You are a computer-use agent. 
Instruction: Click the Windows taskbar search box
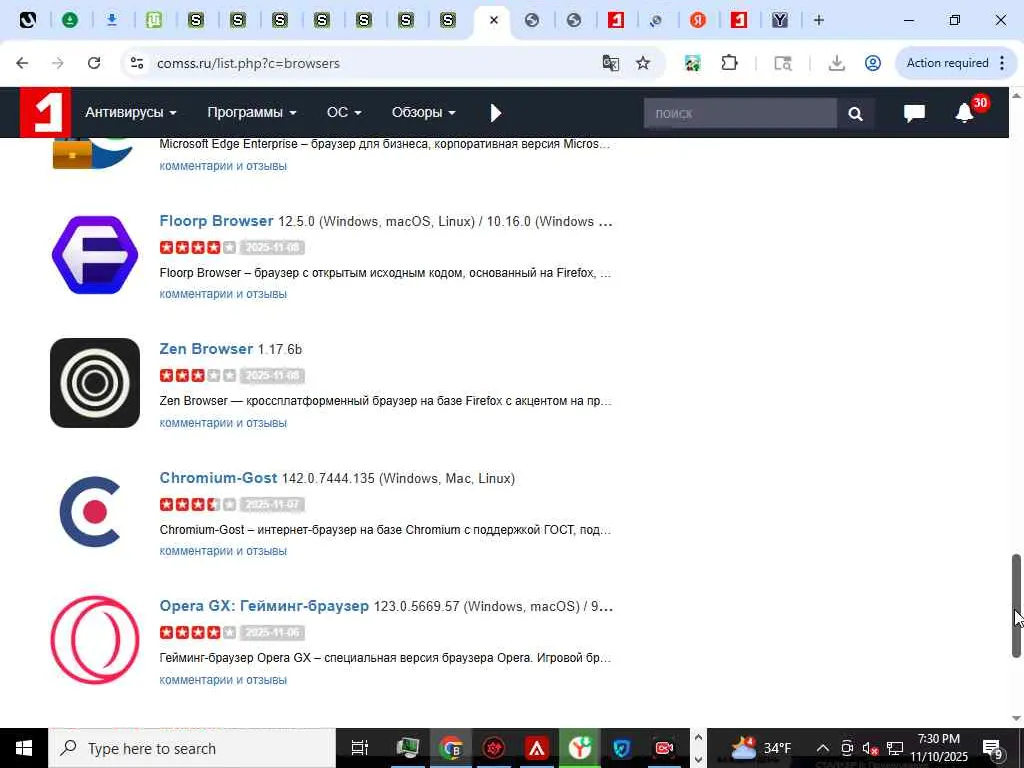click(x=192, y=748)
